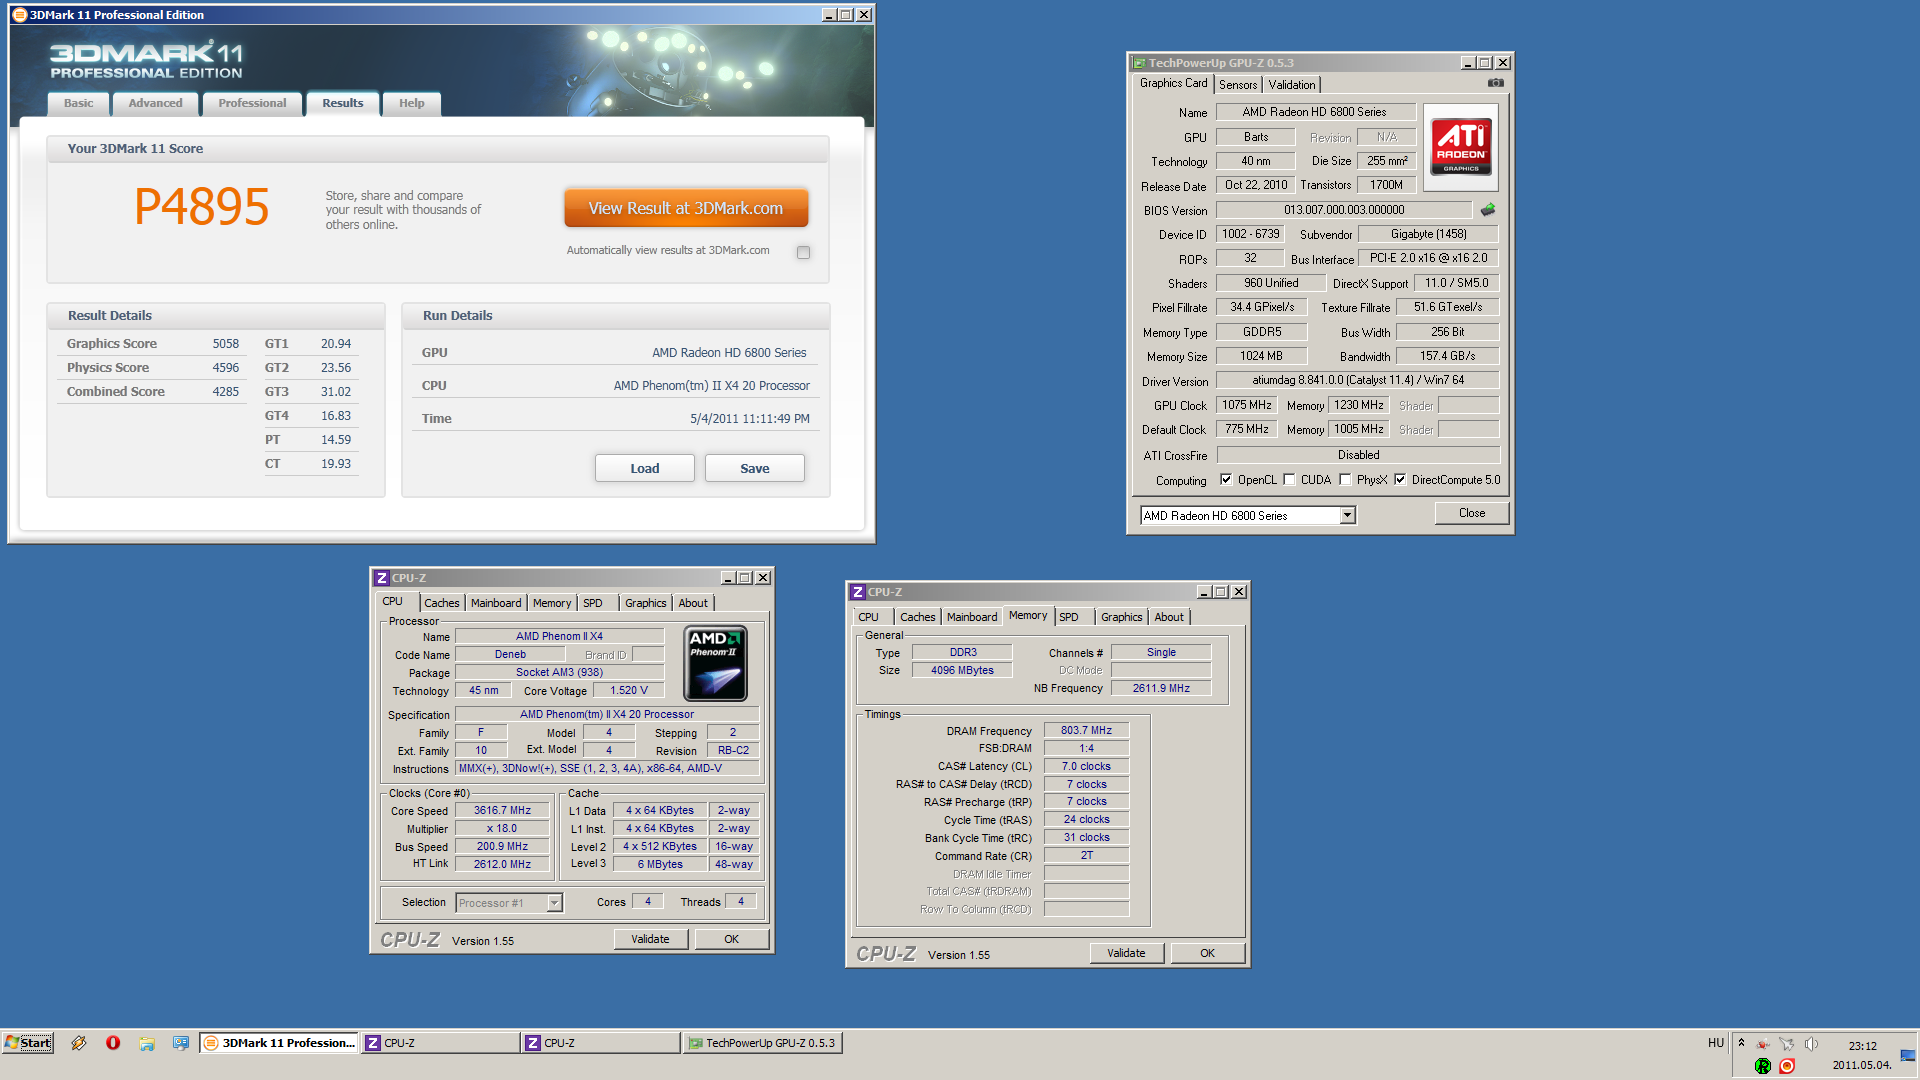Open Caches tab in the CPU-Z CPU window
The width and height of the screenshot is (1920, 1080).
(x=441, y=603)
